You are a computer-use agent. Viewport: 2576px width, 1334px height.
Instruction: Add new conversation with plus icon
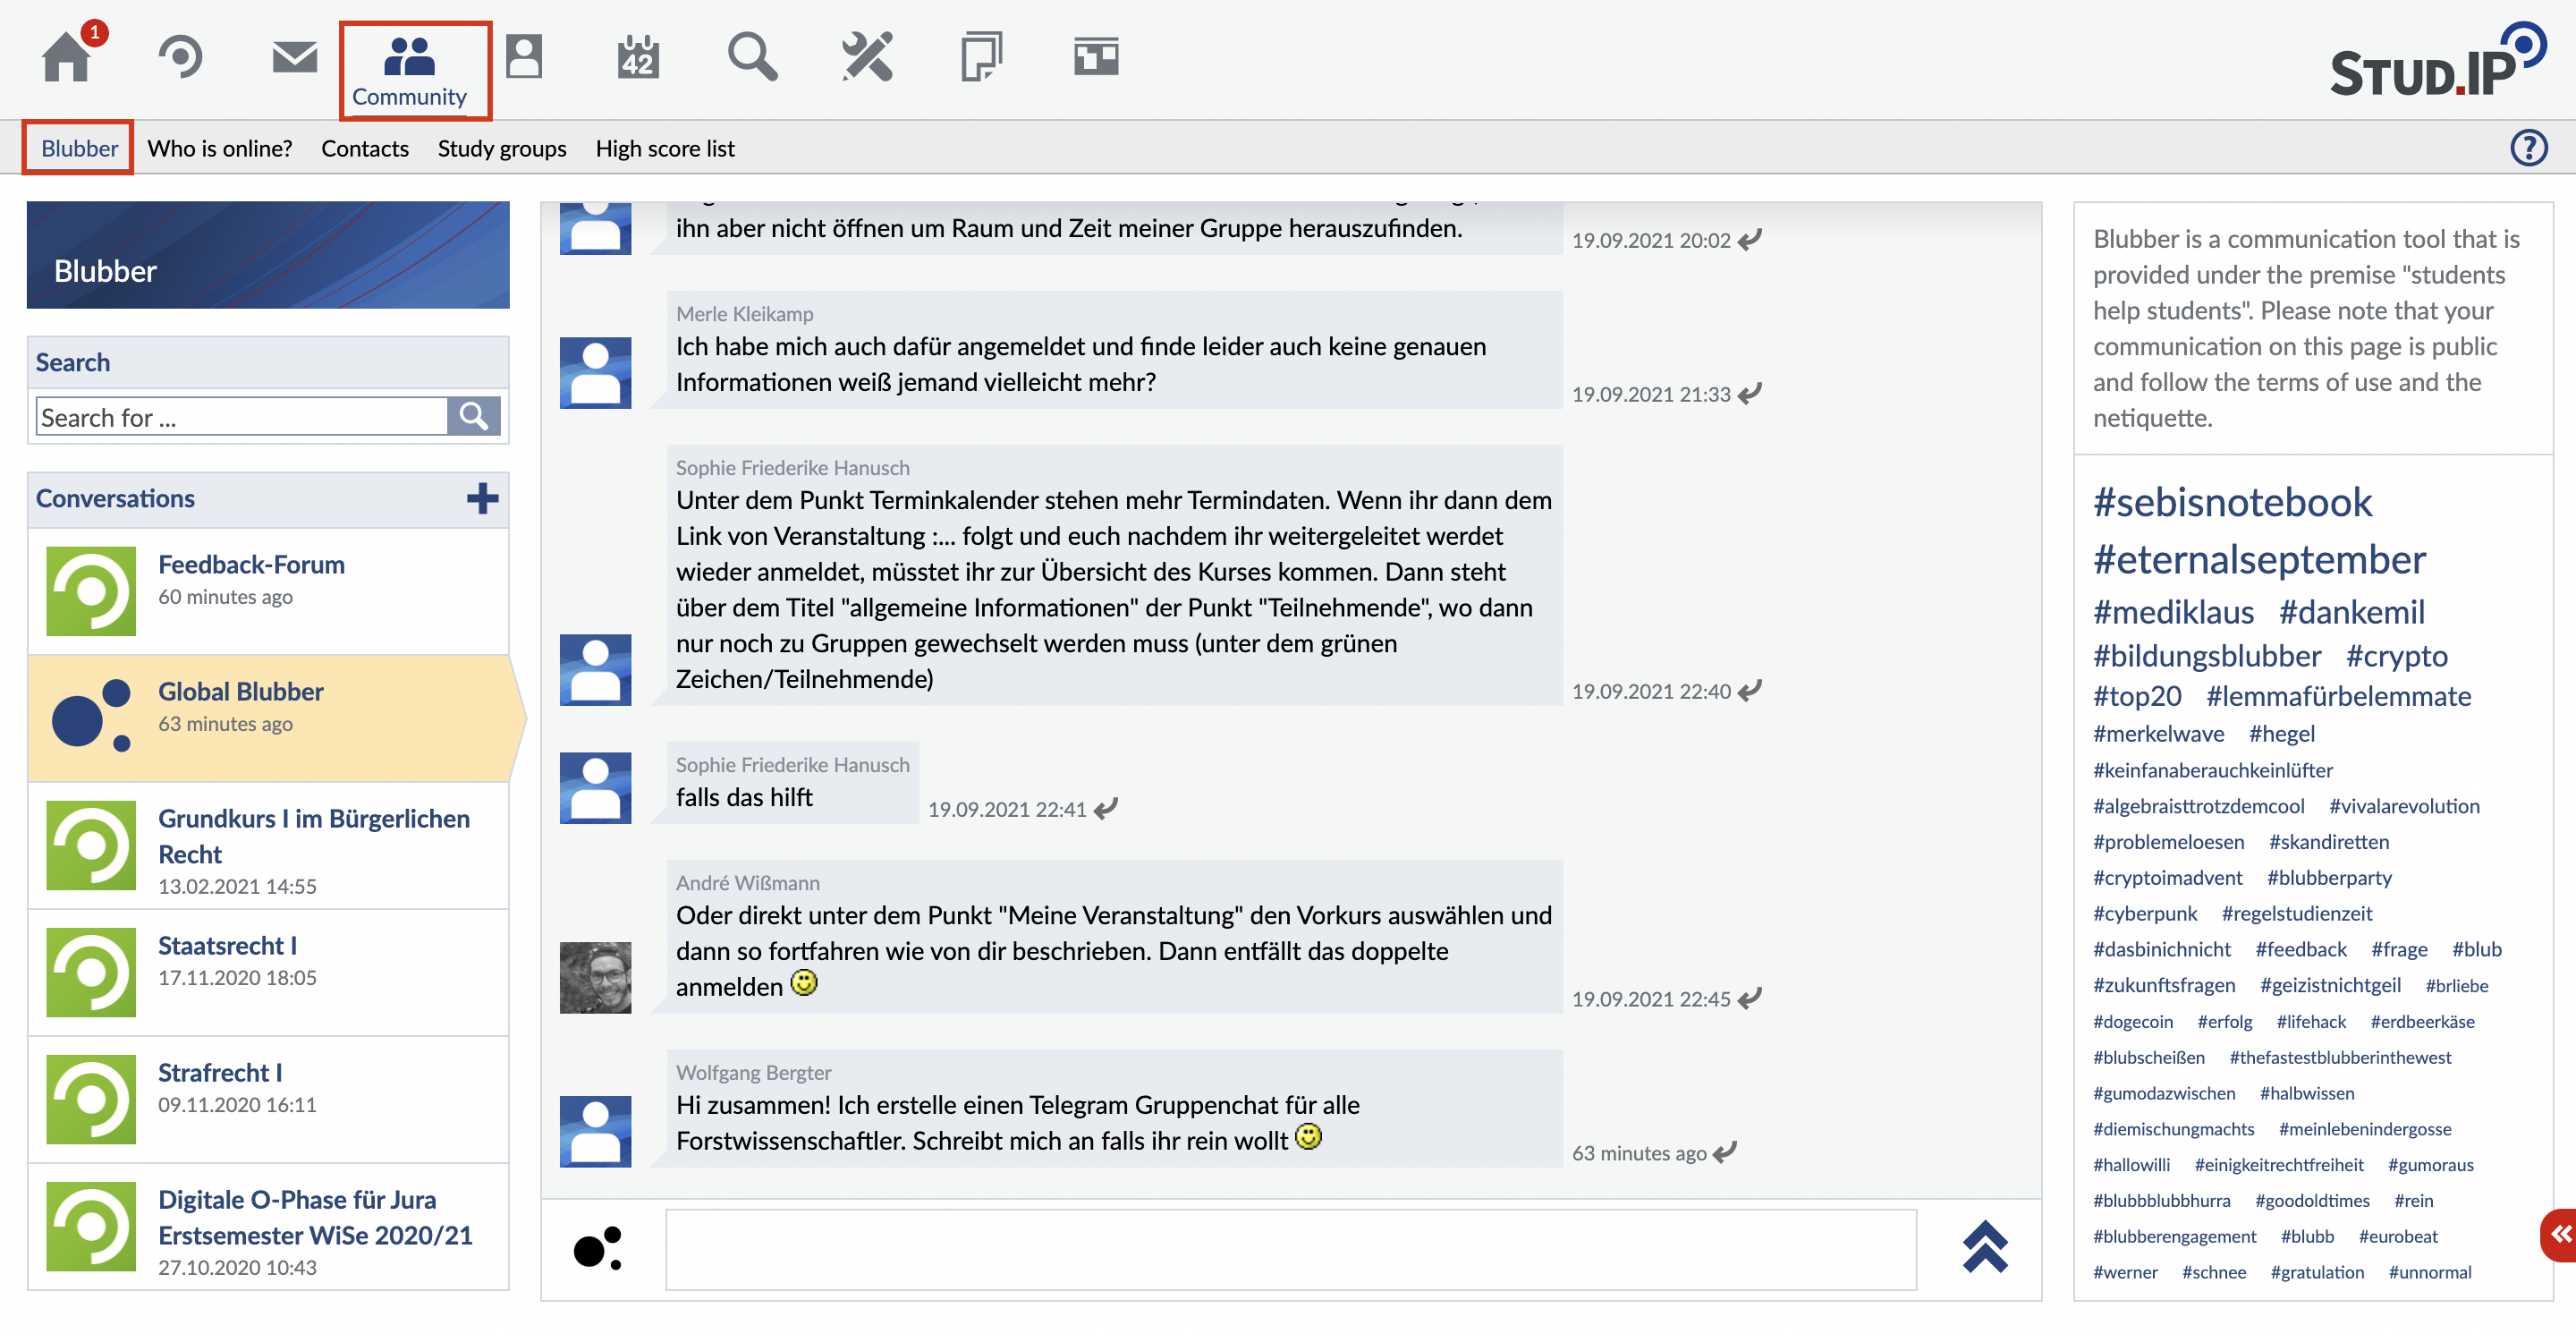482,498
